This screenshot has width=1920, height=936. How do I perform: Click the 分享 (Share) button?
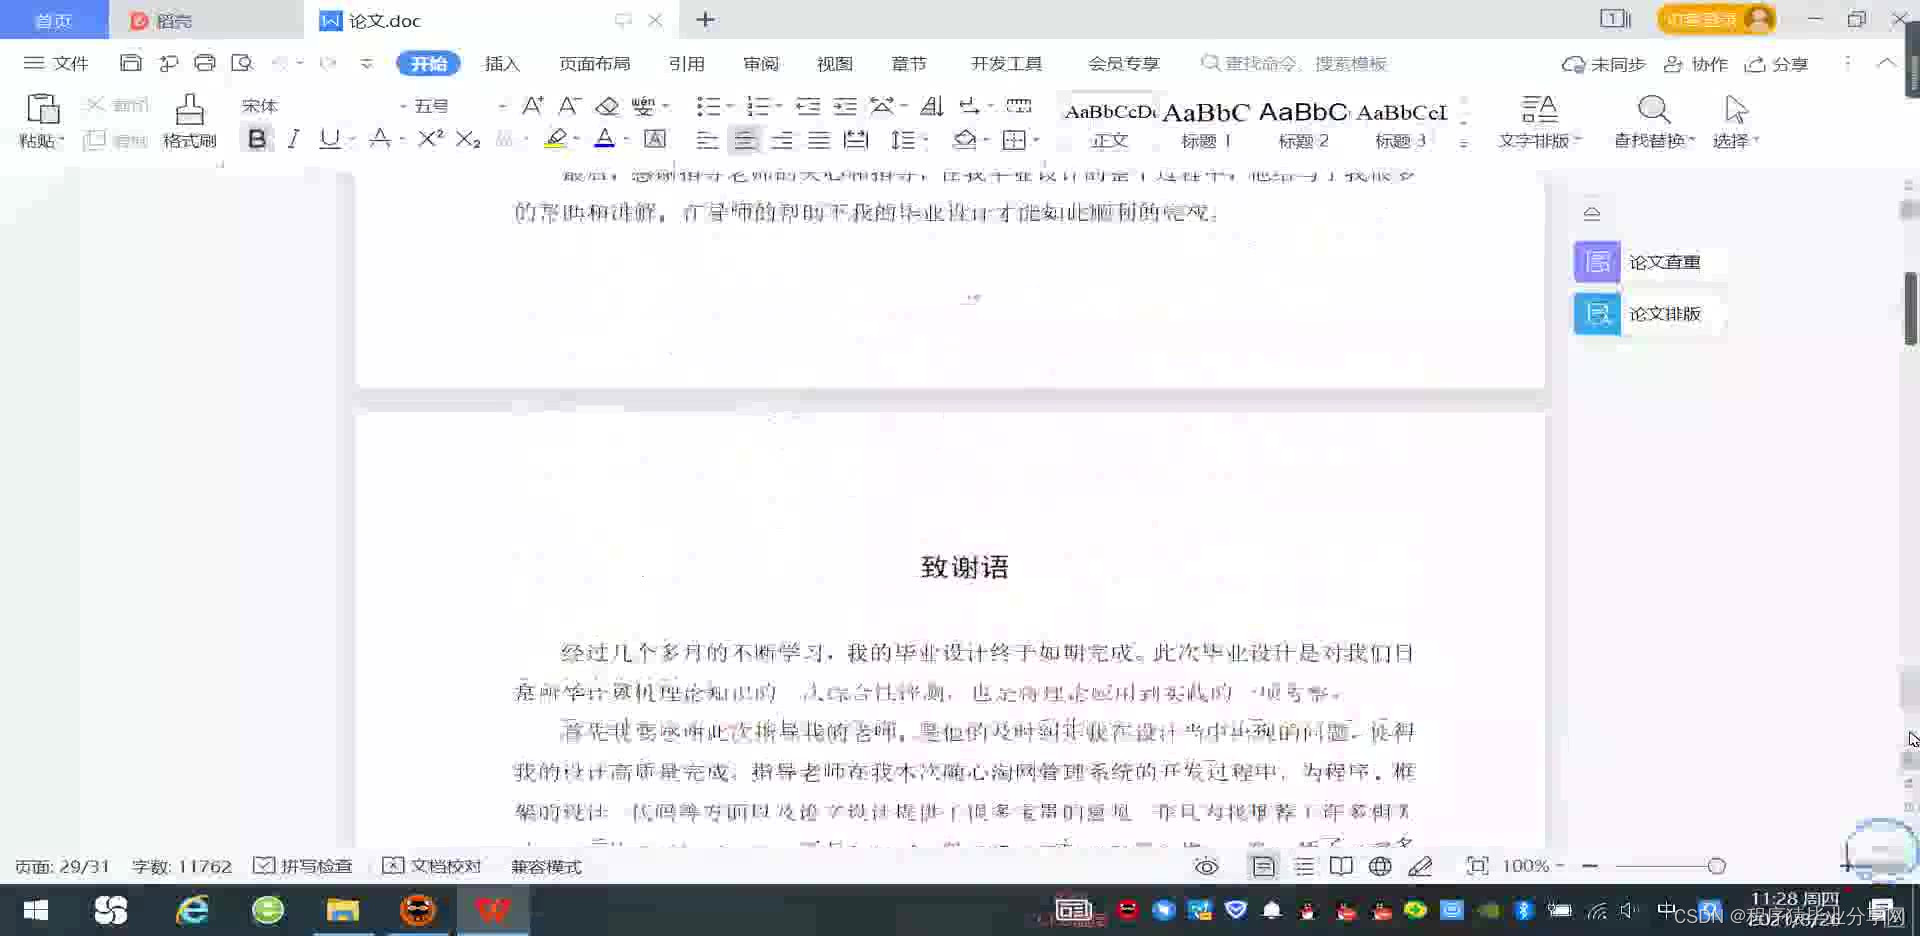pyautogui.click(x=1776, y=64)
